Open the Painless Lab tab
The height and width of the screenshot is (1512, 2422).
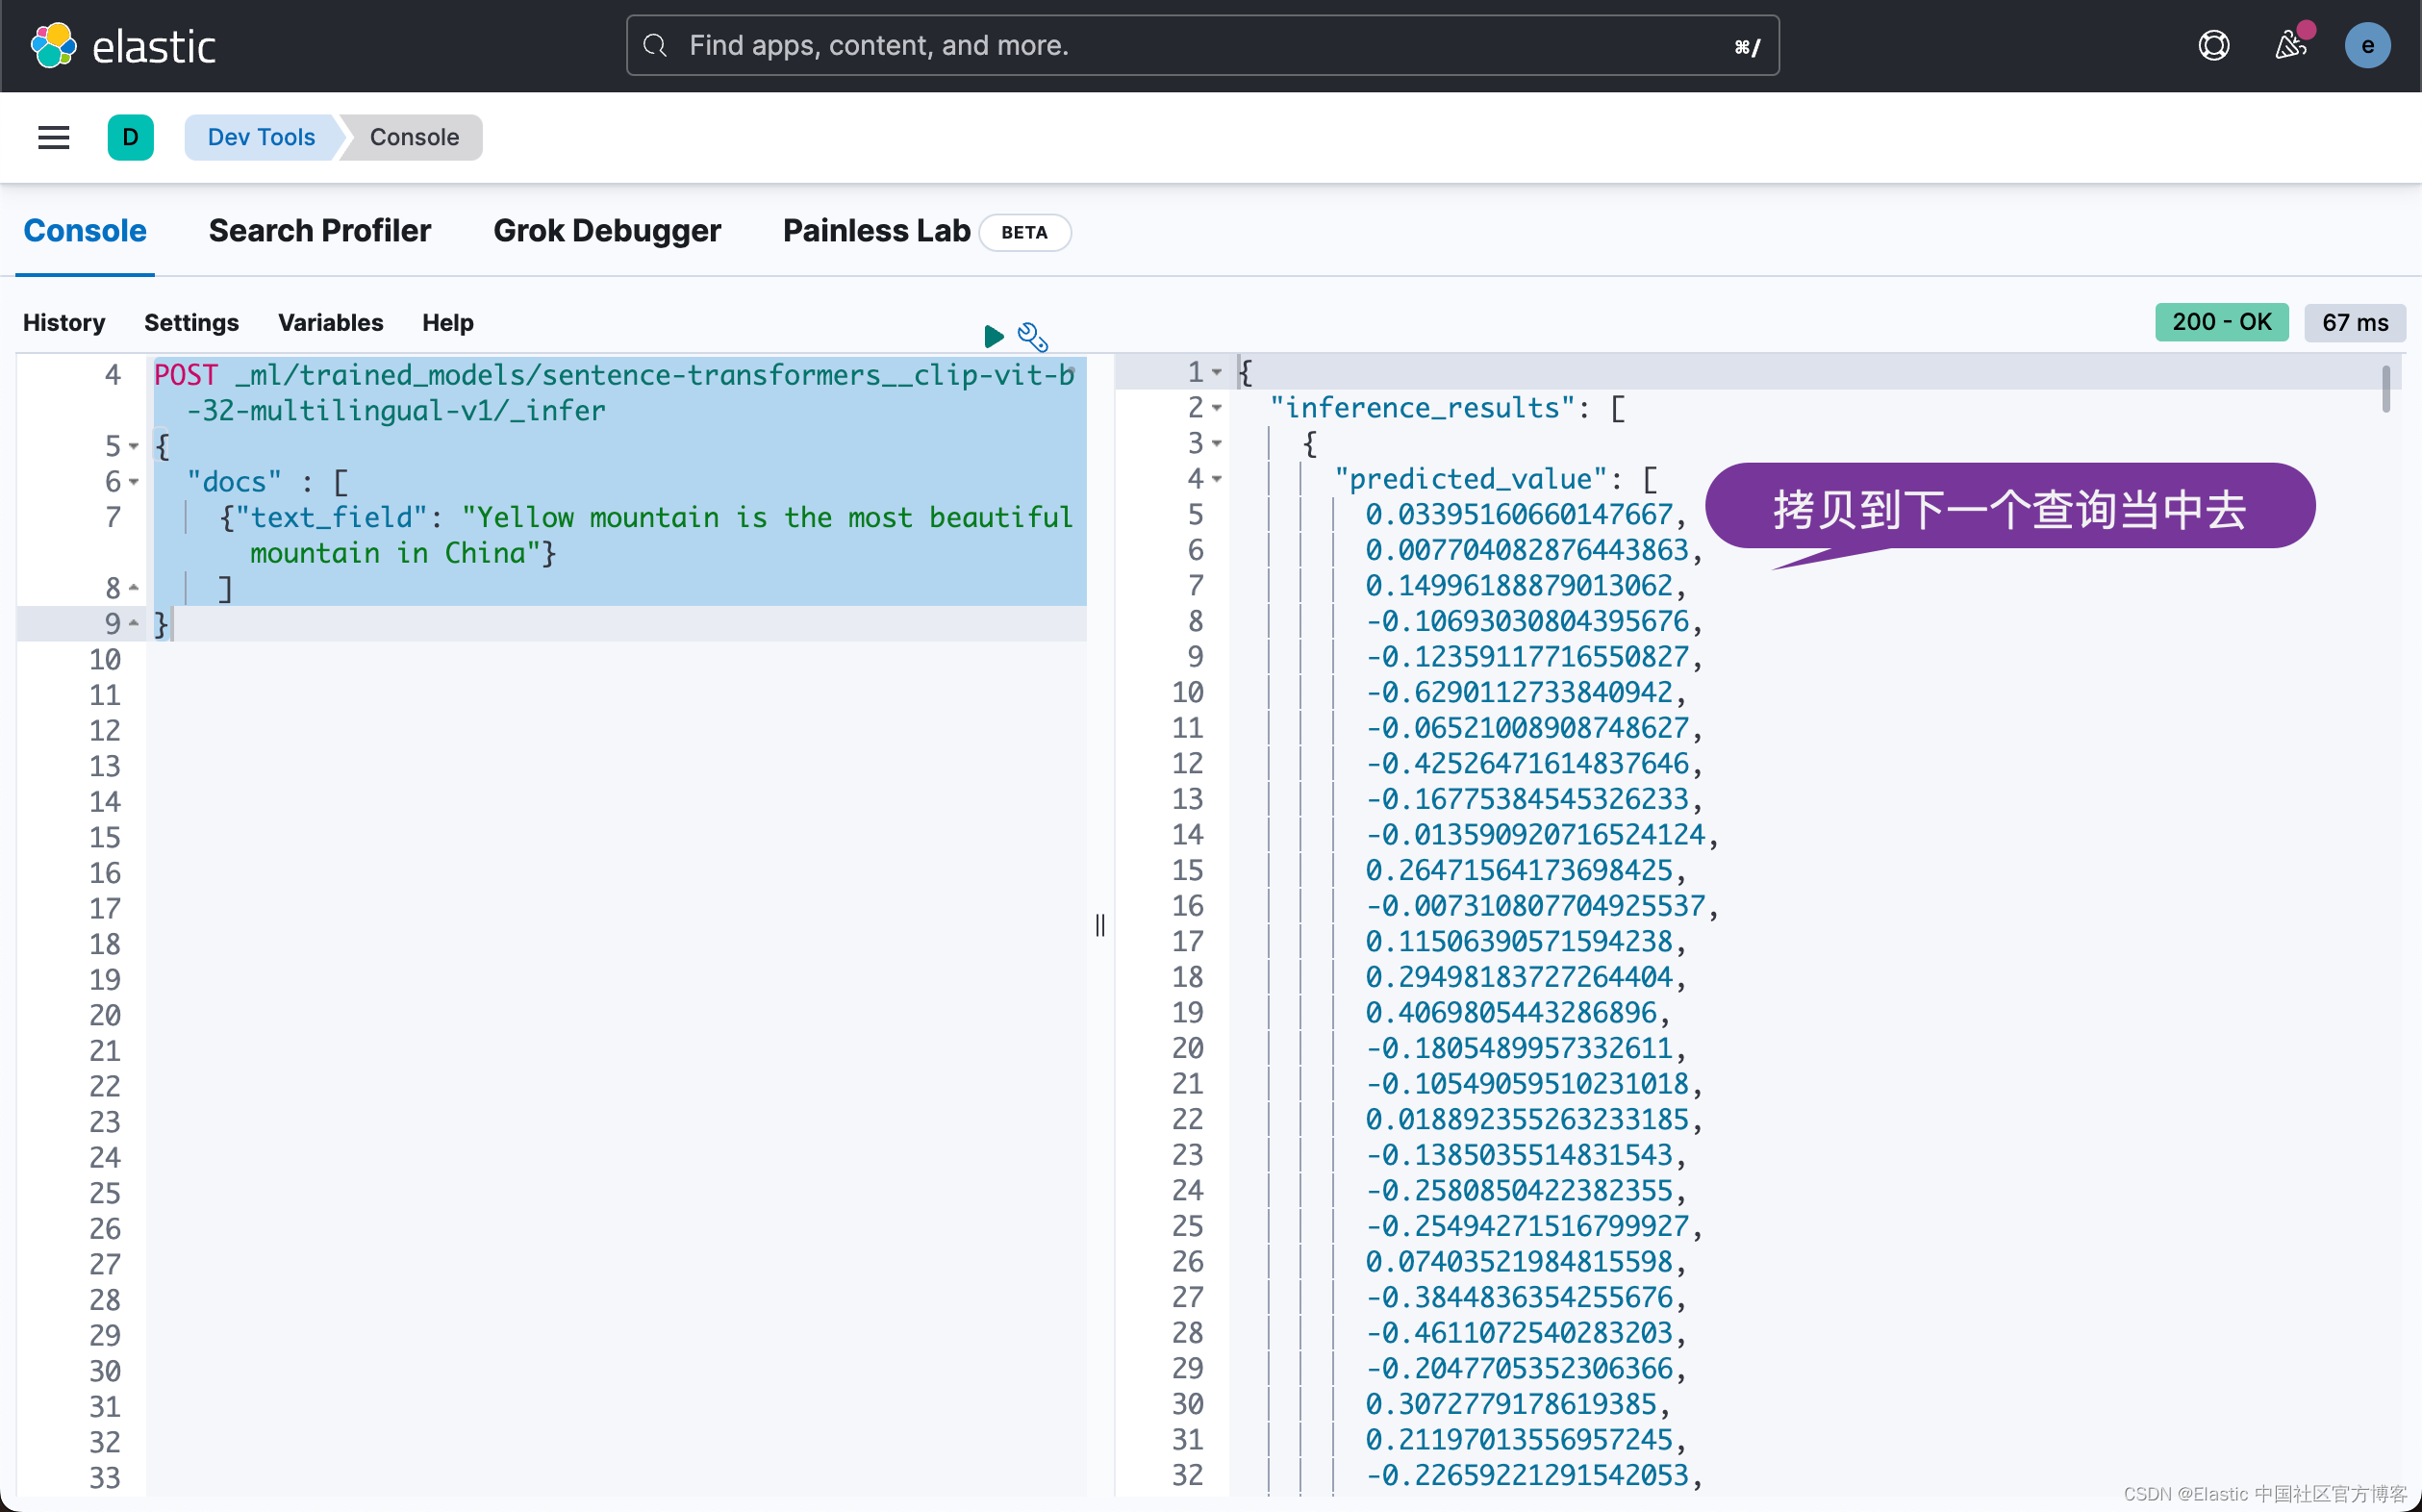(876, 231)
